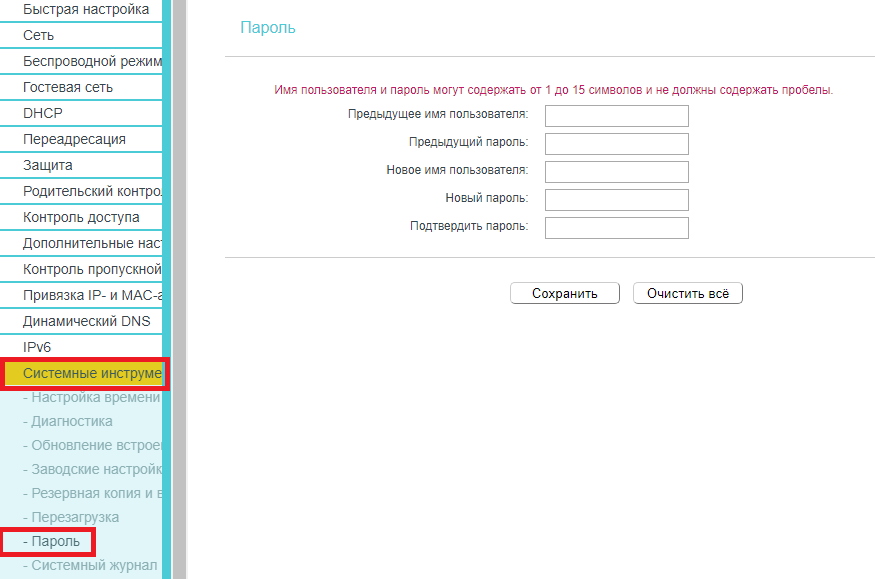This screenshot has width=875, height=579.
Task: Select the Новое имя пользователя field
Action: 616,172
